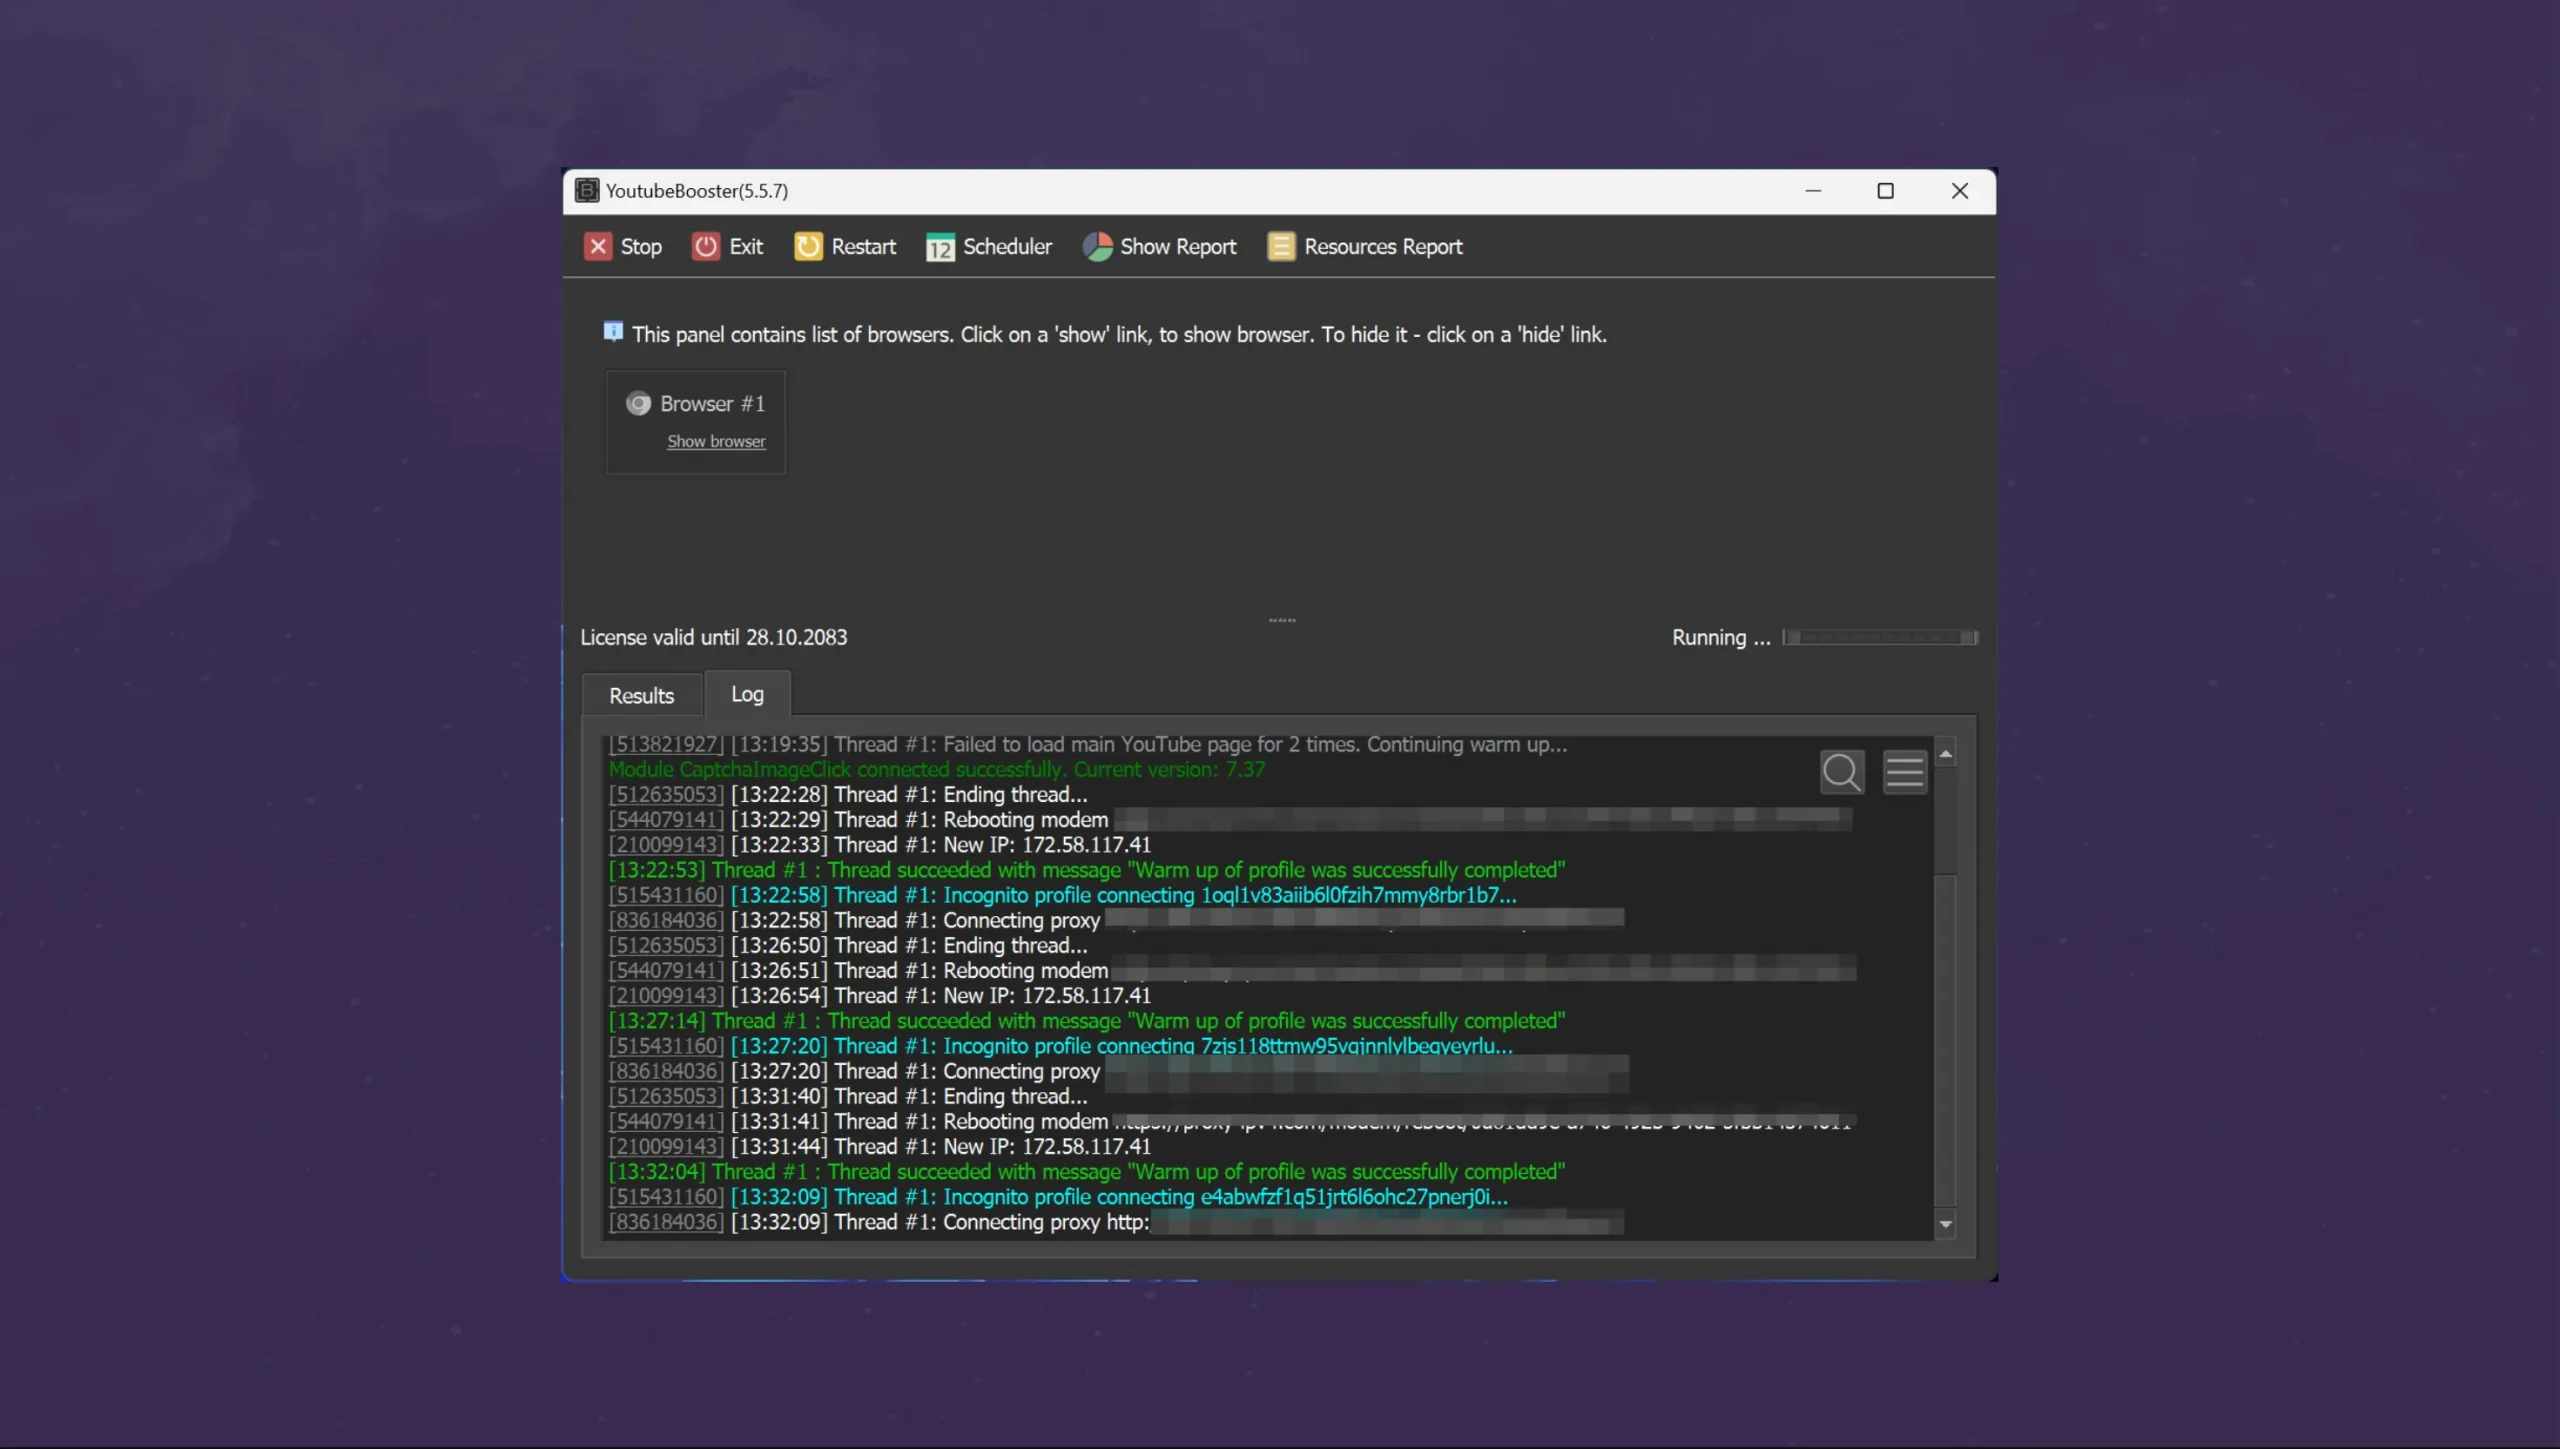Click log line 'Rebooting modem' at 13:31:41

(1232, 1122)
